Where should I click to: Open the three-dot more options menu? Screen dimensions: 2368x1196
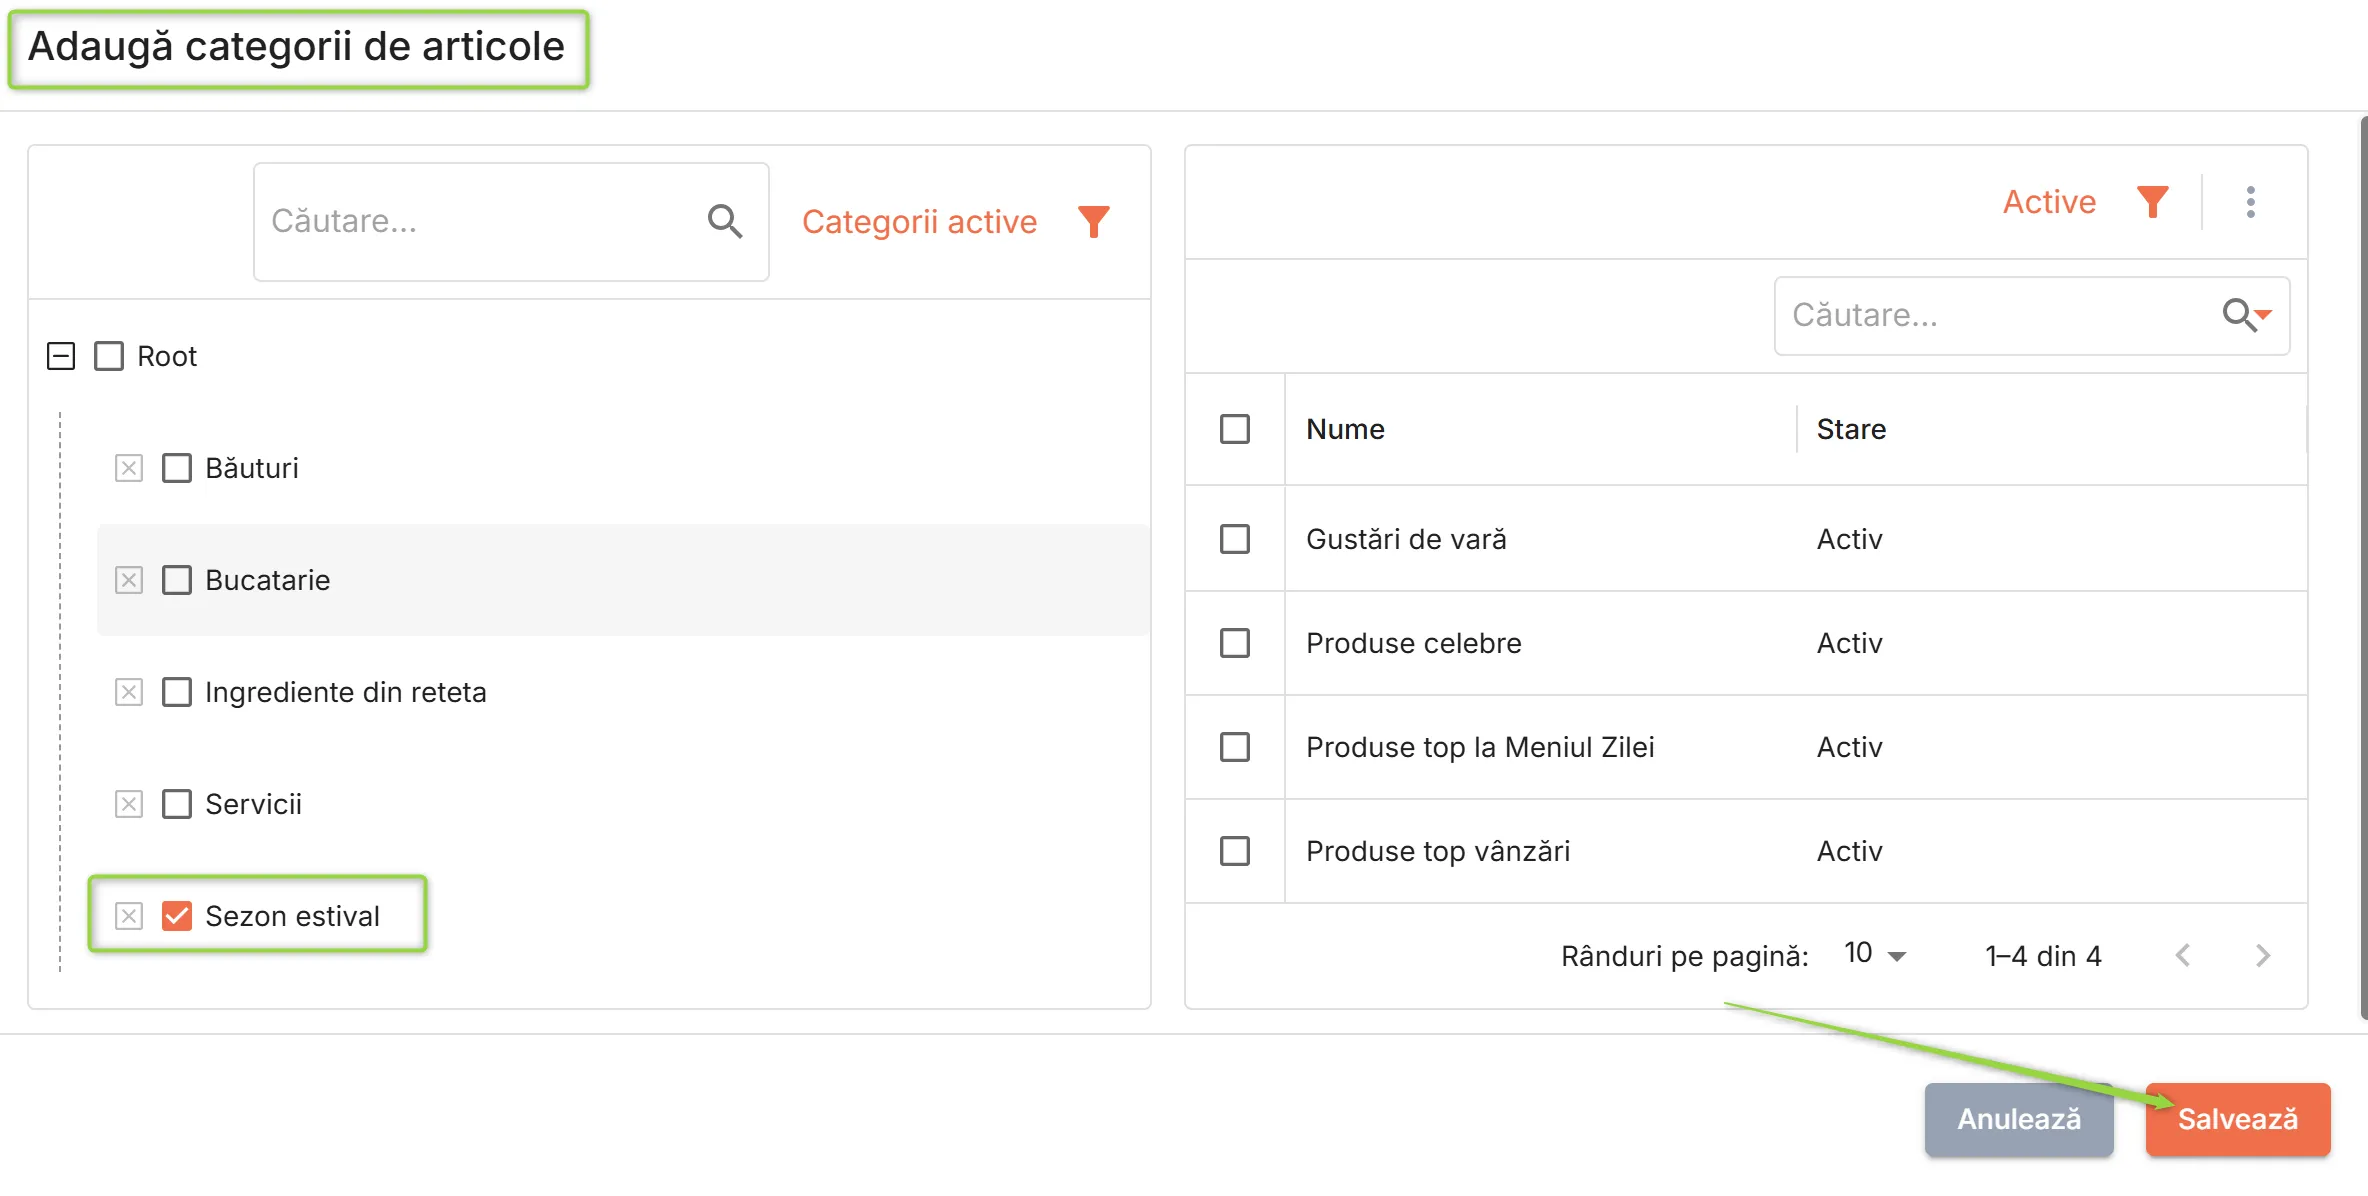[2251, 202]
